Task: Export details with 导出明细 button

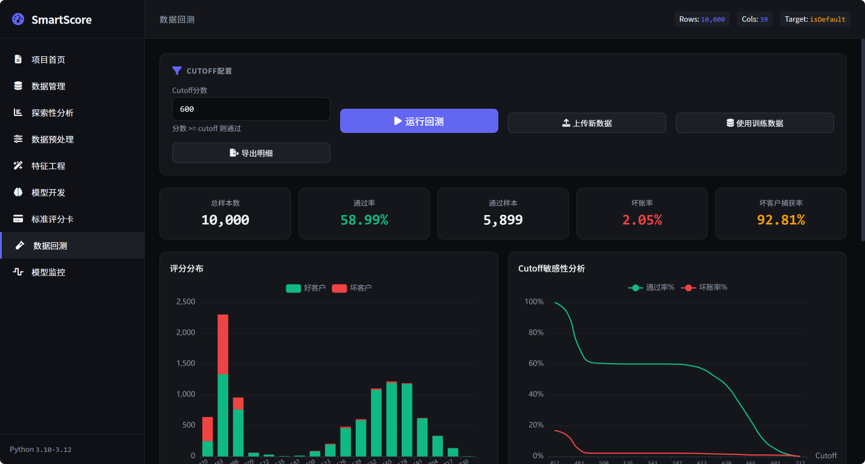Action: [251, 153]
